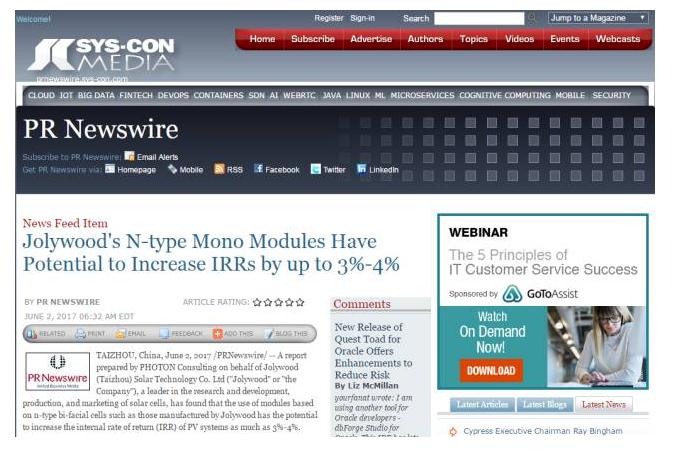Click the Email Alerts envelope icon

point(129,157)
